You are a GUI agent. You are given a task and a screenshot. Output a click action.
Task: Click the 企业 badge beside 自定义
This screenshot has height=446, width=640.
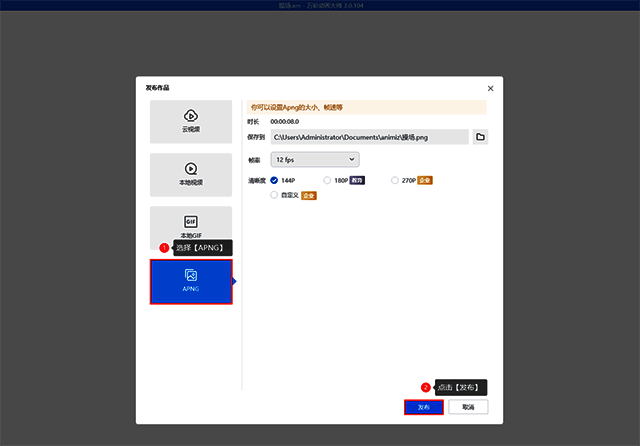309,196
